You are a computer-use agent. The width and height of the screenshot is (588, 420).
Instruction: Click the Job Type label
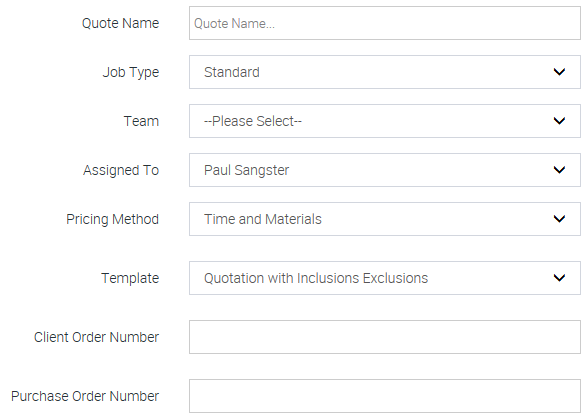click(131, 72)
